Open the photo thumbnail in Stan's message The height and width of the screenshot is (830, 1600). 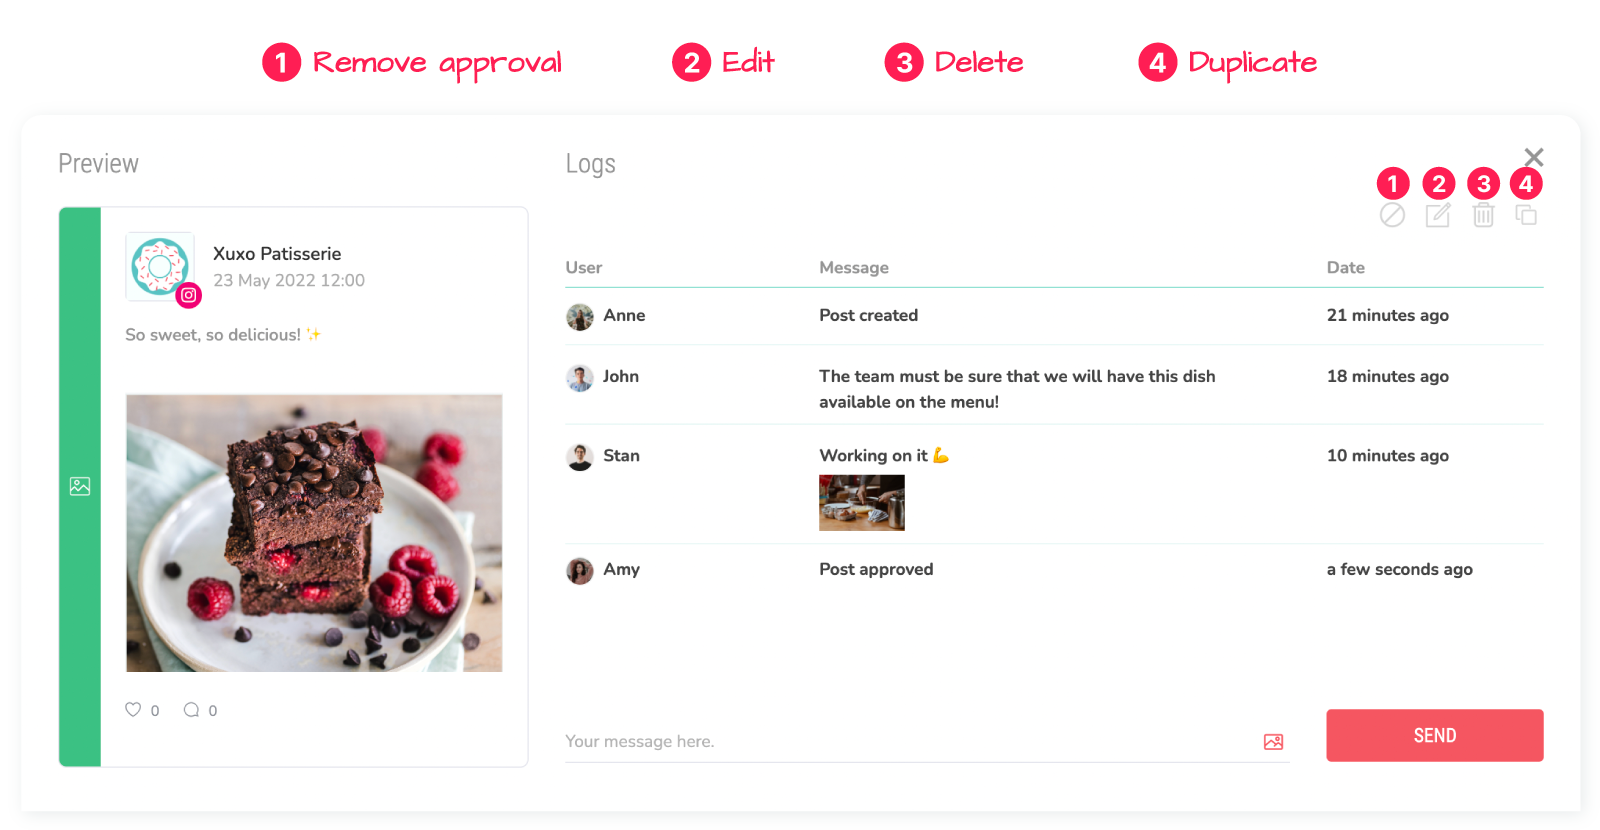(x=862, y=502)
